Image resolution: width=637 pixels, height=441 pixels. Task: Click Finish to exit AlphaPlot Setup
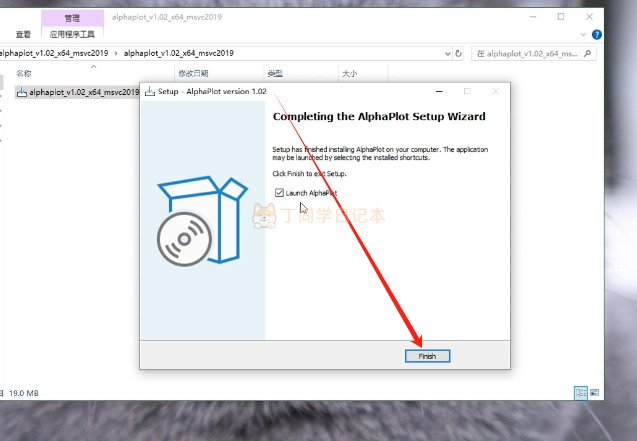coord(427,356)
